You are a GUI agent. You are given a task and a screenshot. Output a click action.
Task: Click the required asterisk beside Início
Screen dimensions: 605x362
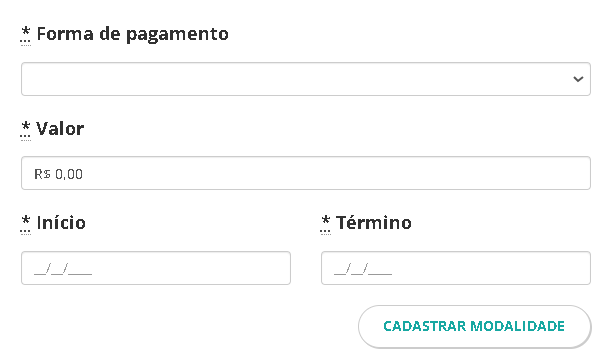point(25,224)
